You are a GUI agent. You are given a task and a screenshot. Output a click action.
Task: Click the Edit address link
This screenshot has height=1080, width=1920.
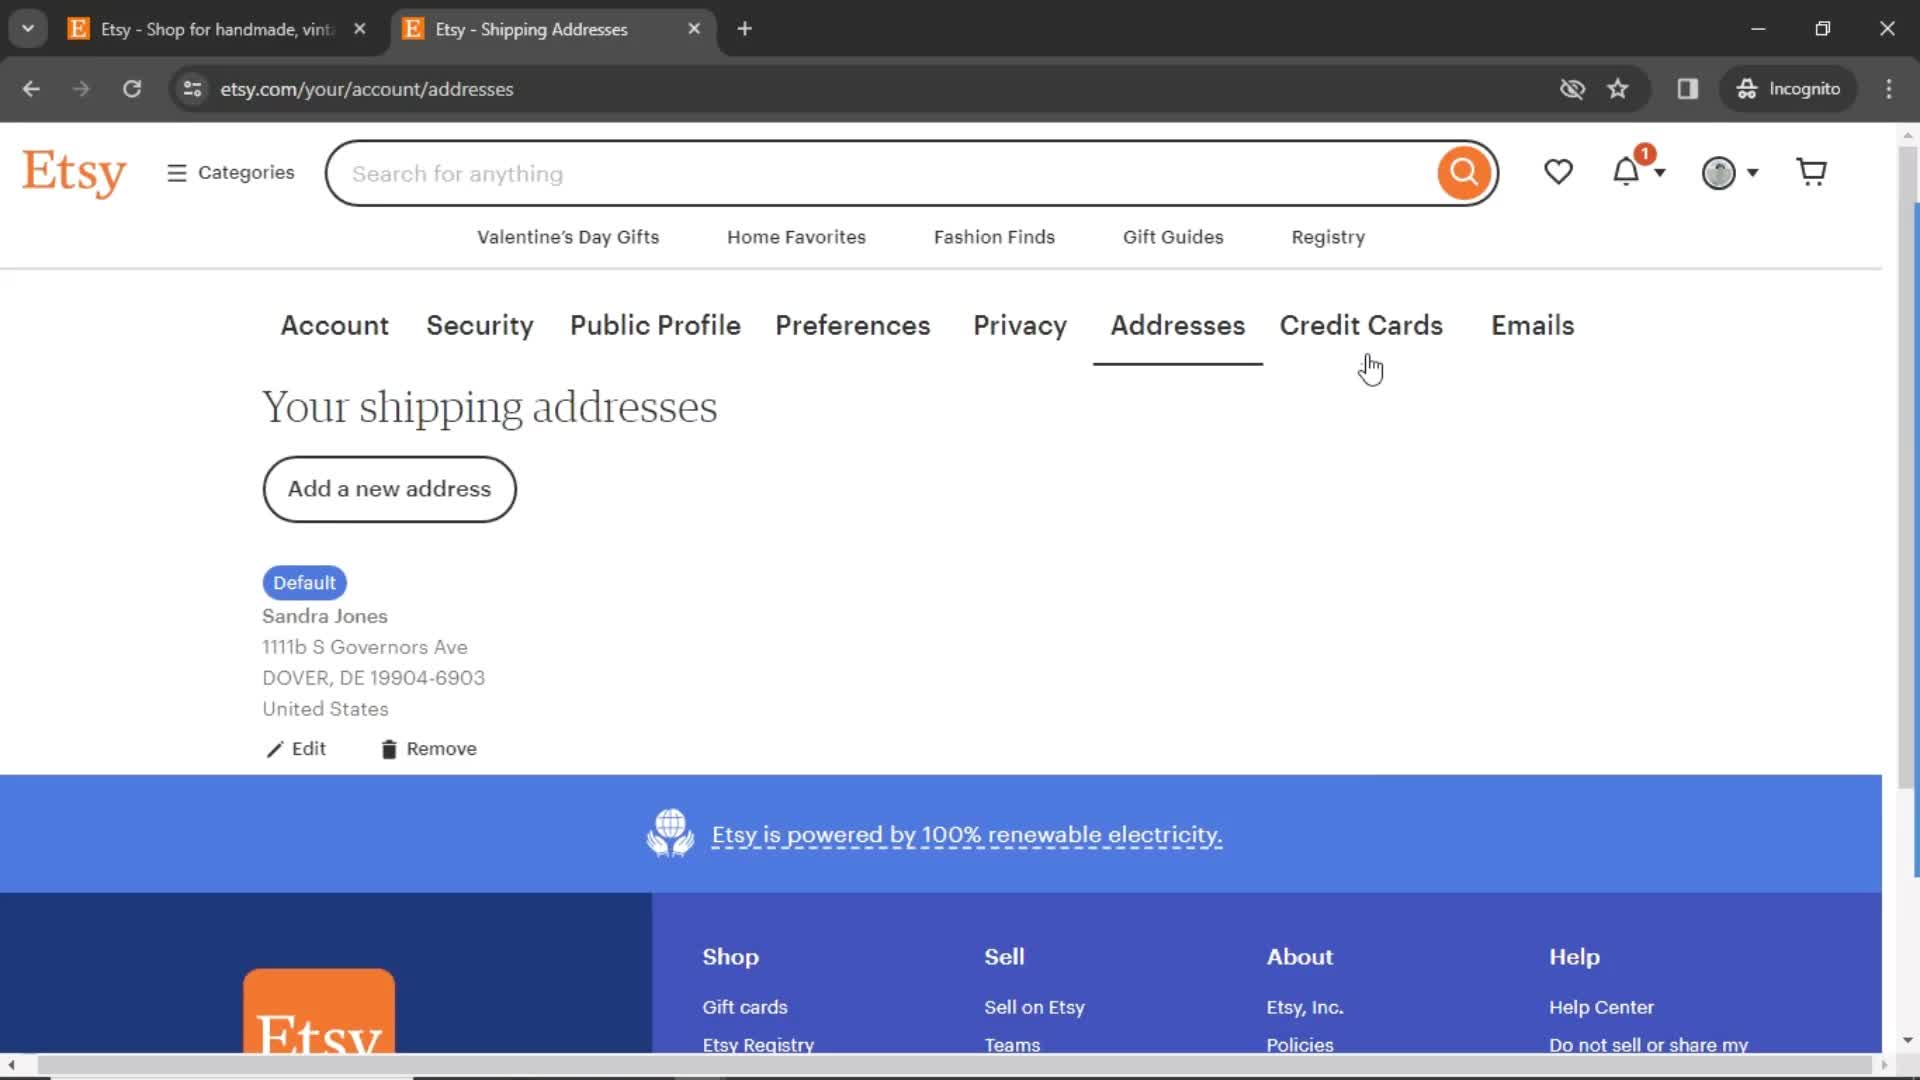coord(297,749)
